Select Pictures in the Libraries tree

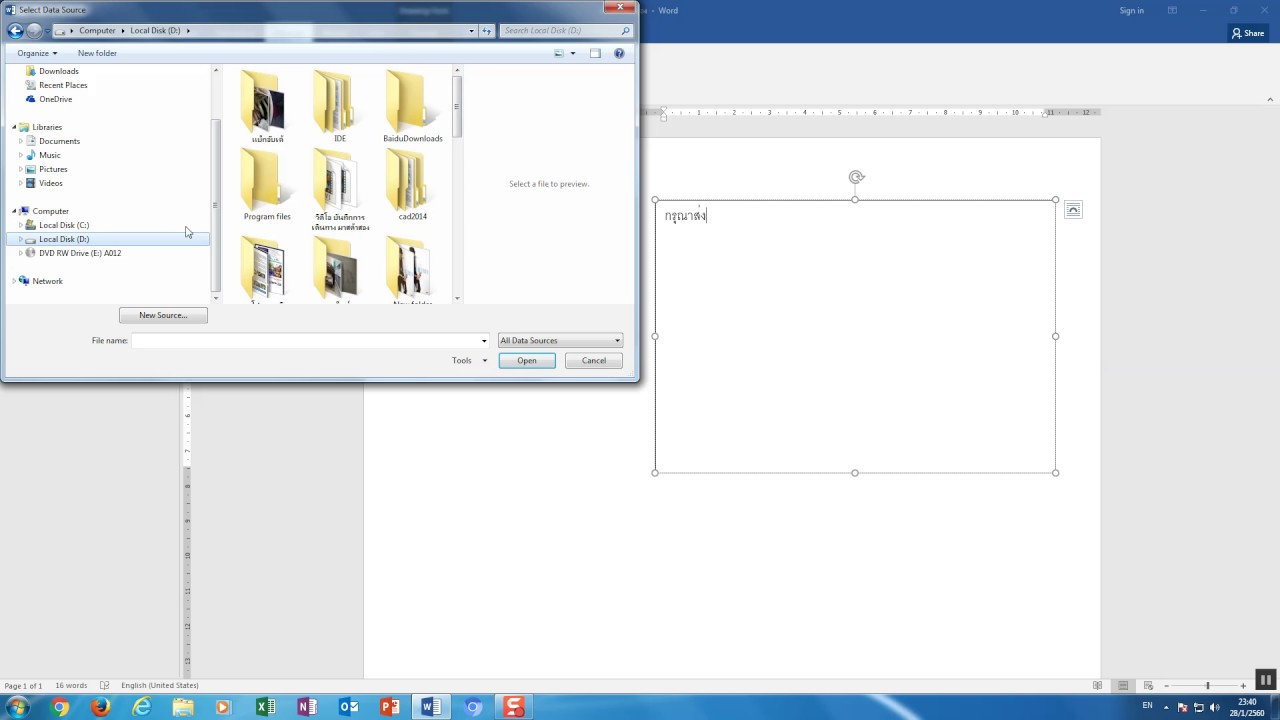(53, 169)
